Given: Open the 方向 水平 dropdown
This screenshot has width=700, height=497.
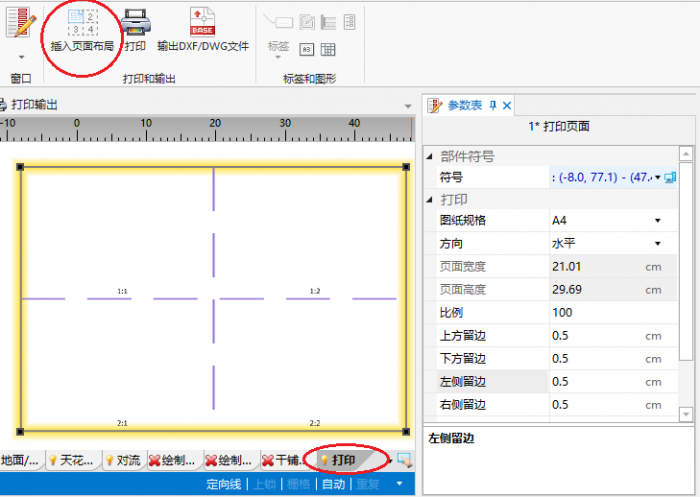Looking at the screenshot, I should click(658, 243).
